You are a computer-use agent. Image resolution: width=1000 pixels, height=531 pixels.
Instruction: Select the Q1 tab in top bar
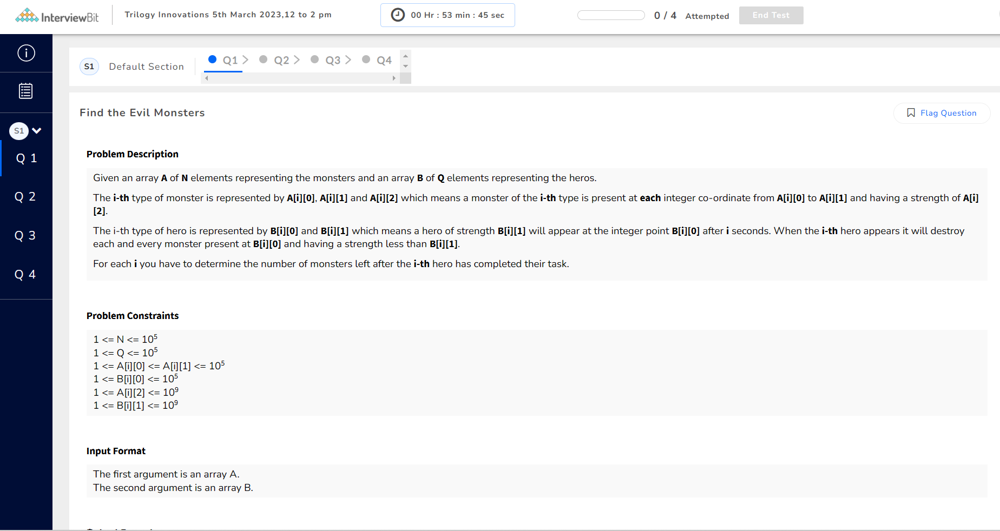click(x=229, y=60)
